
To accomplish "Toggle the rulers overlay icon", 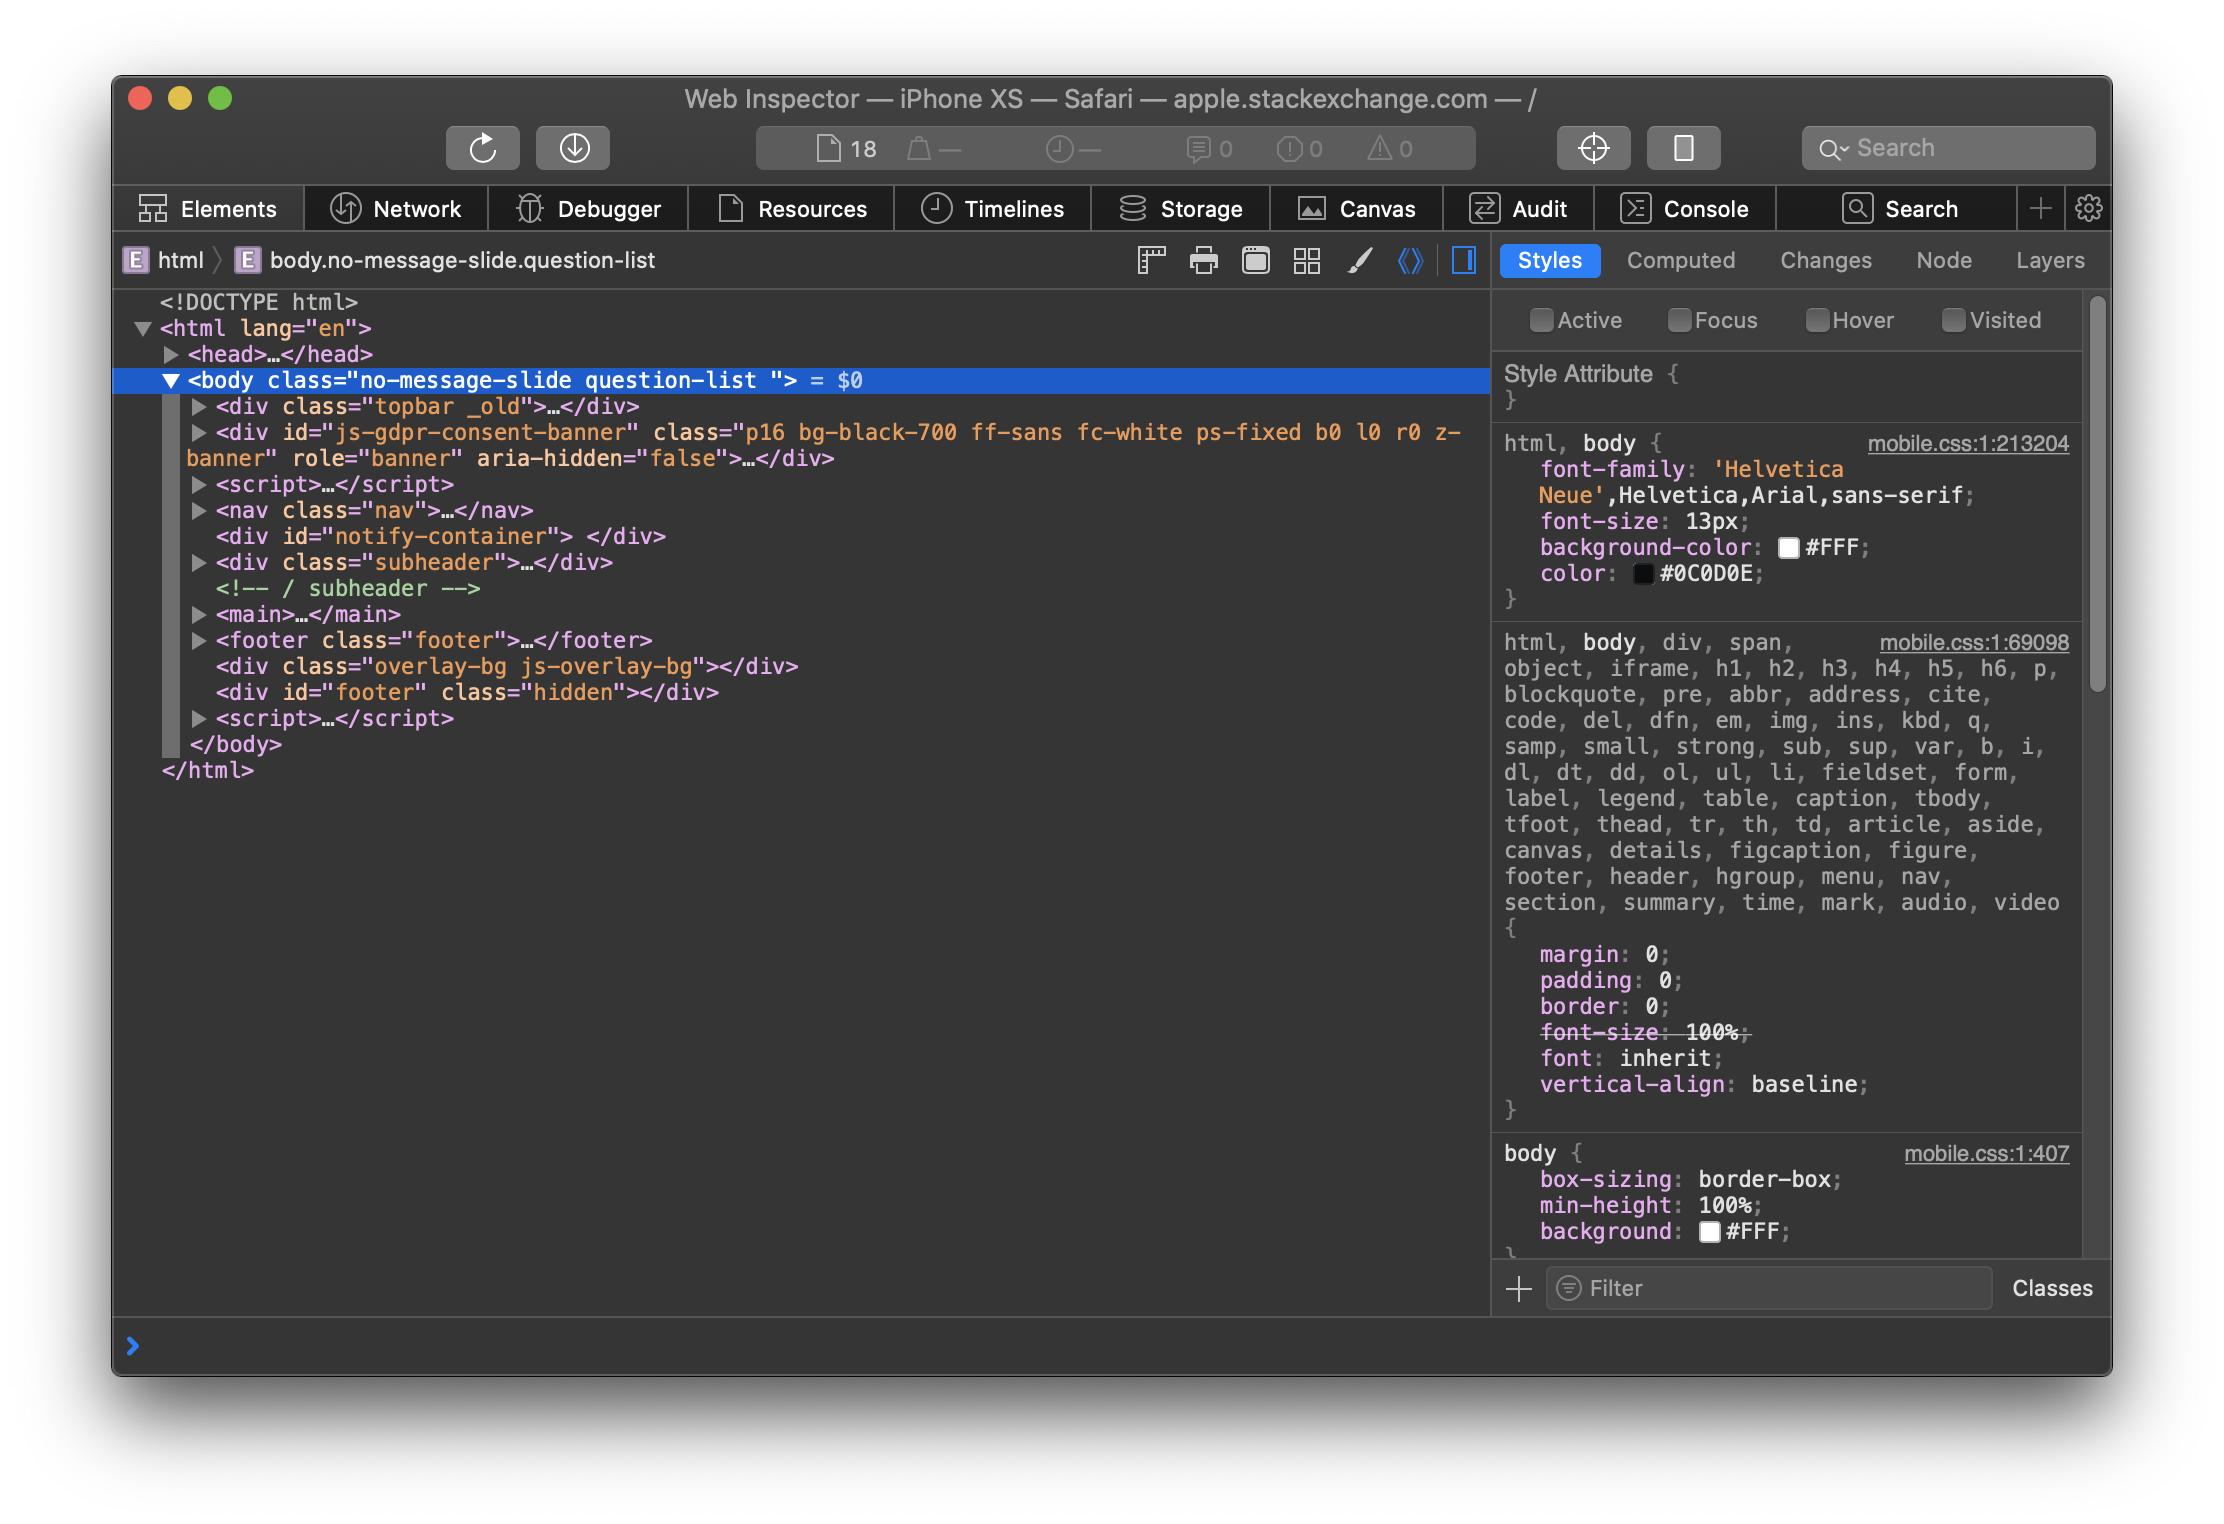I will [1151, 260].
